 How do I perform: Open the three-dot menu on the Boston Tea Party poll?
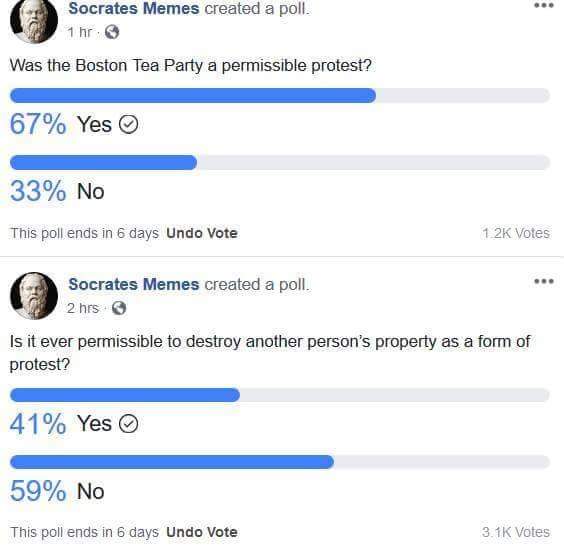tap(543, 5)
